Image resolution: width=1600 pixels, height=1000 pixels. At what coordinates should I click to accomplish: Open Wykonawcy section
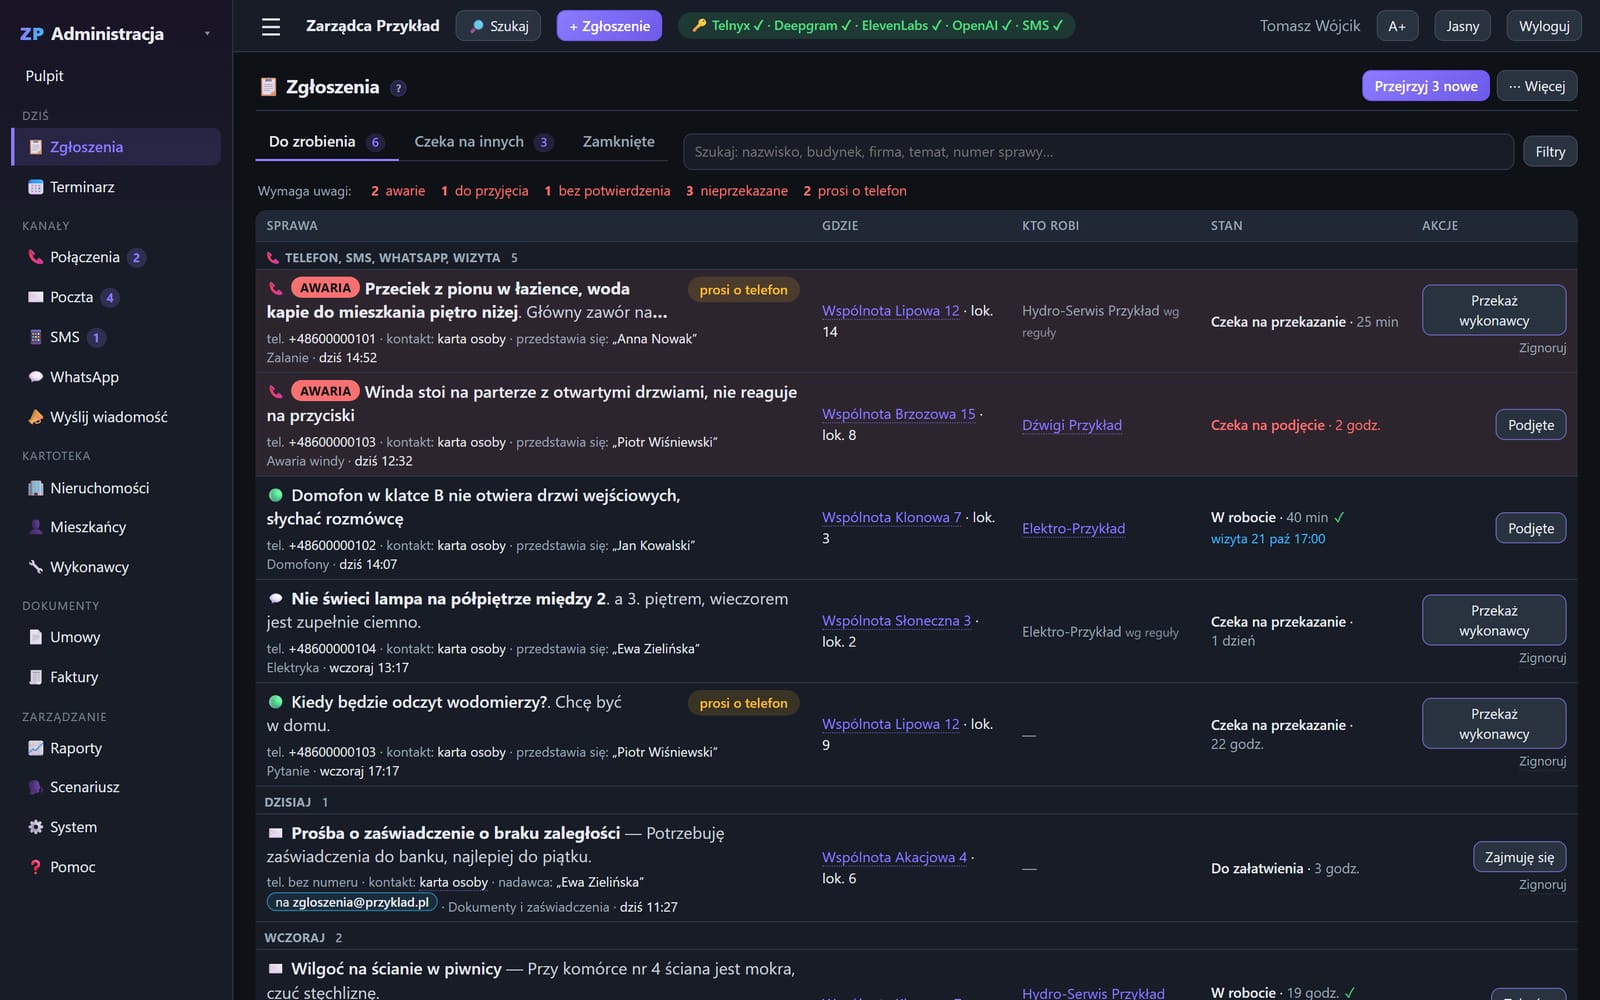[x=116, y=567]
